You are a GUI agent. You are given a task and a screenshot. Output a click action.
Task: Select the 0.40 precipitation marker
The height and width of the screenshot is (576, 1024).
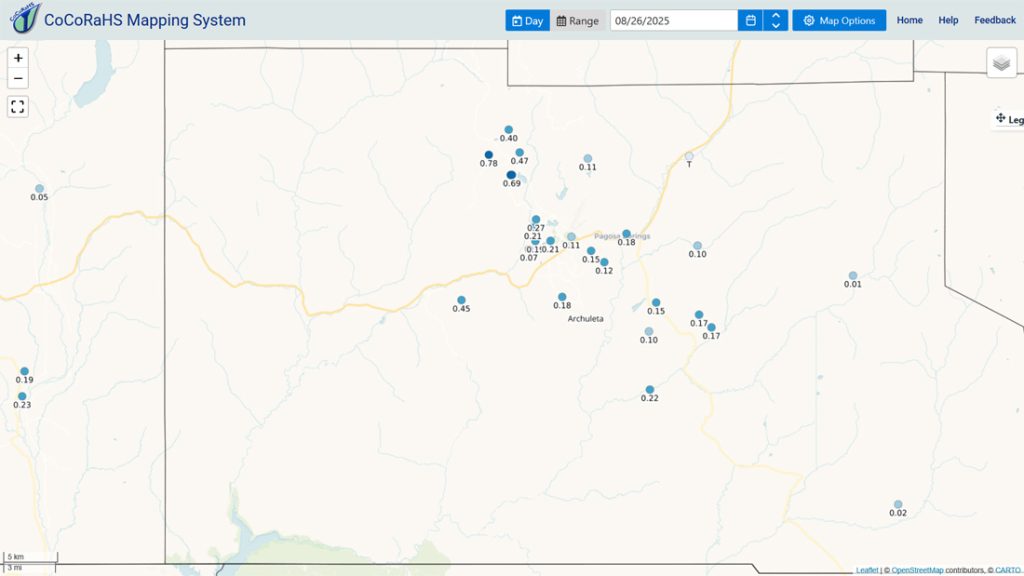coord(509,130)
